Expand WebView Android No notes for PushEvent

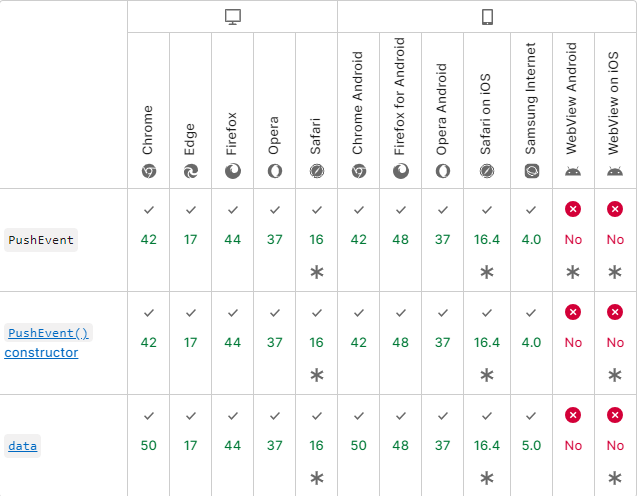click(573, 272)
